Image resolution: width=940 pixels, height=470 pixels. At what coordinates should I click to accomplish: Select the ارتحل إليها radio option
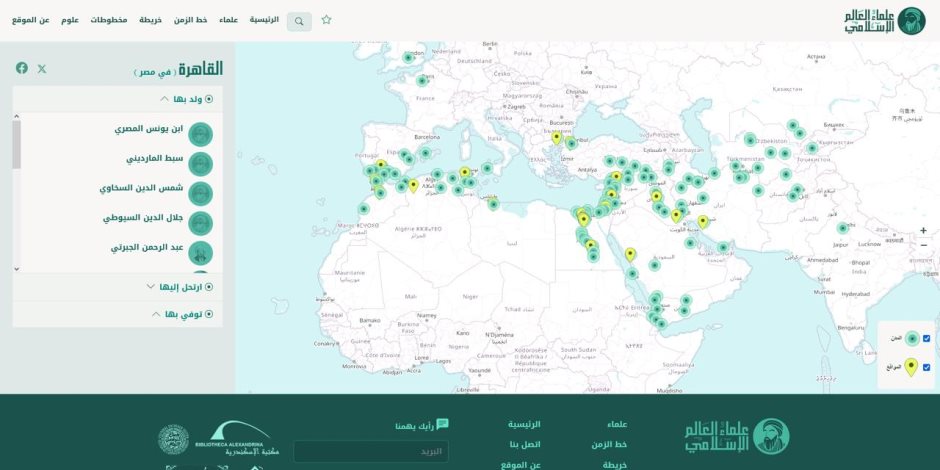(x=209, y=287)
